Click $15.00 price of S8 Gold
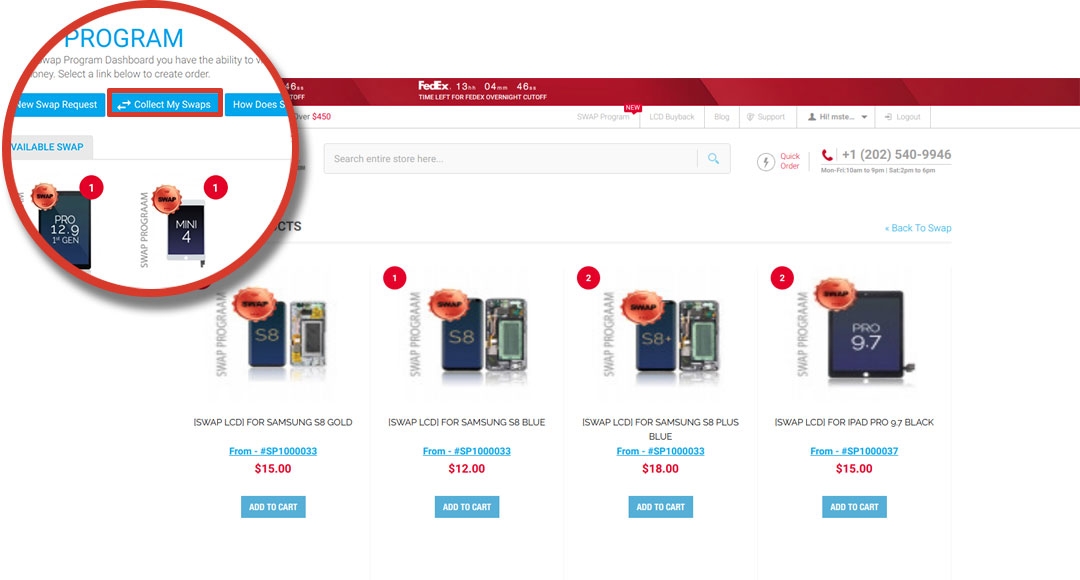Screen dimensions: 1080x580 pos(273,469)
